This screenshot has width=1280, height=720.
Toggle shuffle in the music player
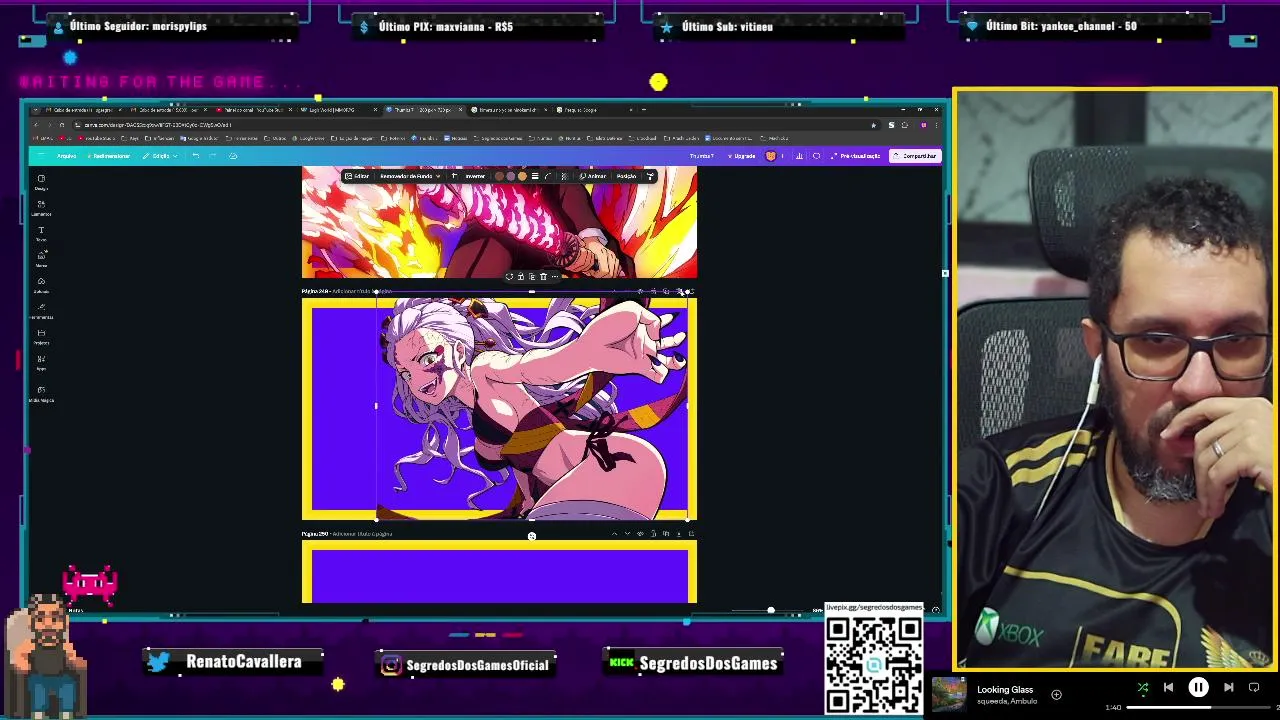pyautogui.click(x=1143, y=688)
